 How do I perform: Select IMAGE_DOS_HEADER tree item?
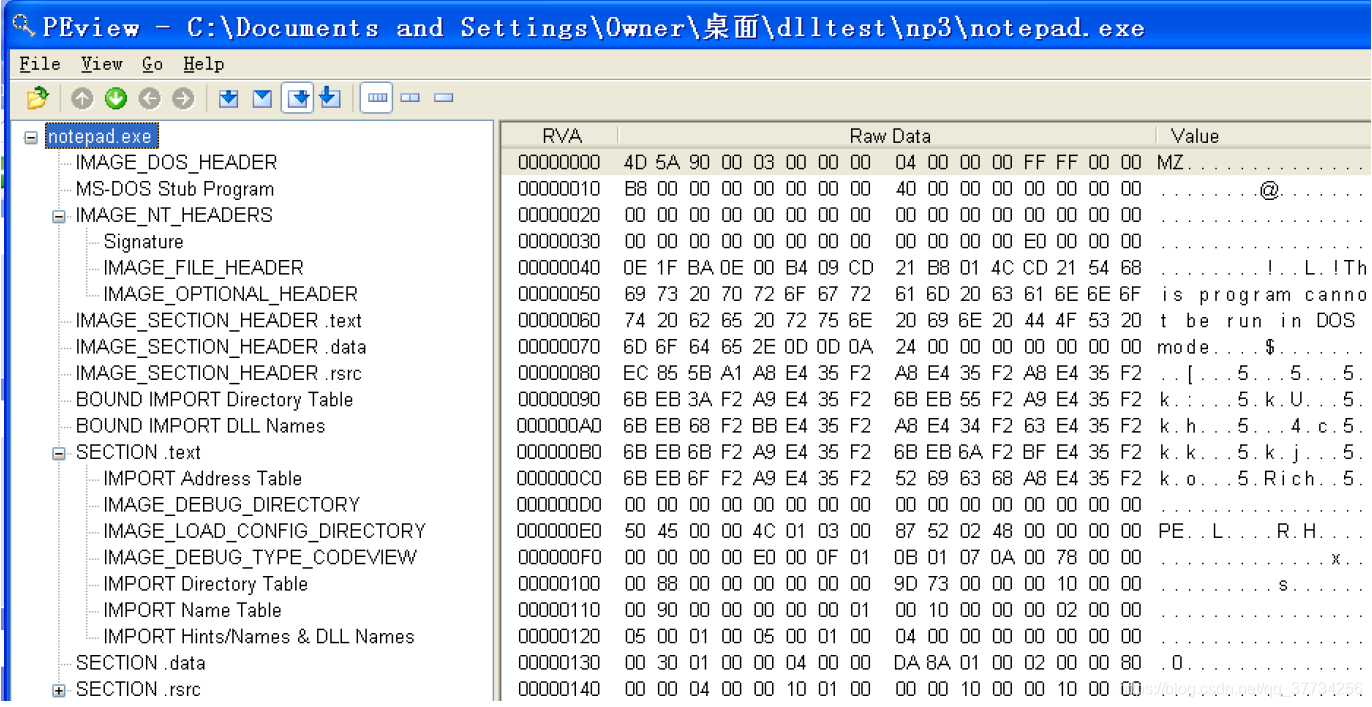(176, 163)
